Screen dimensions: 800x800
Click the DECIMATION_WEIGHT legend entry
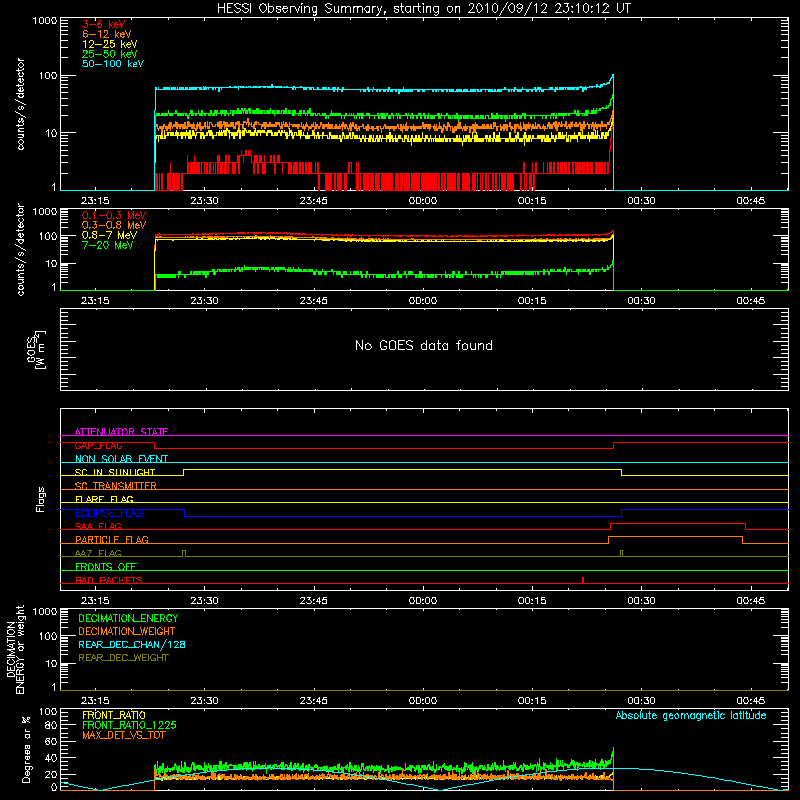click(127, 631)
